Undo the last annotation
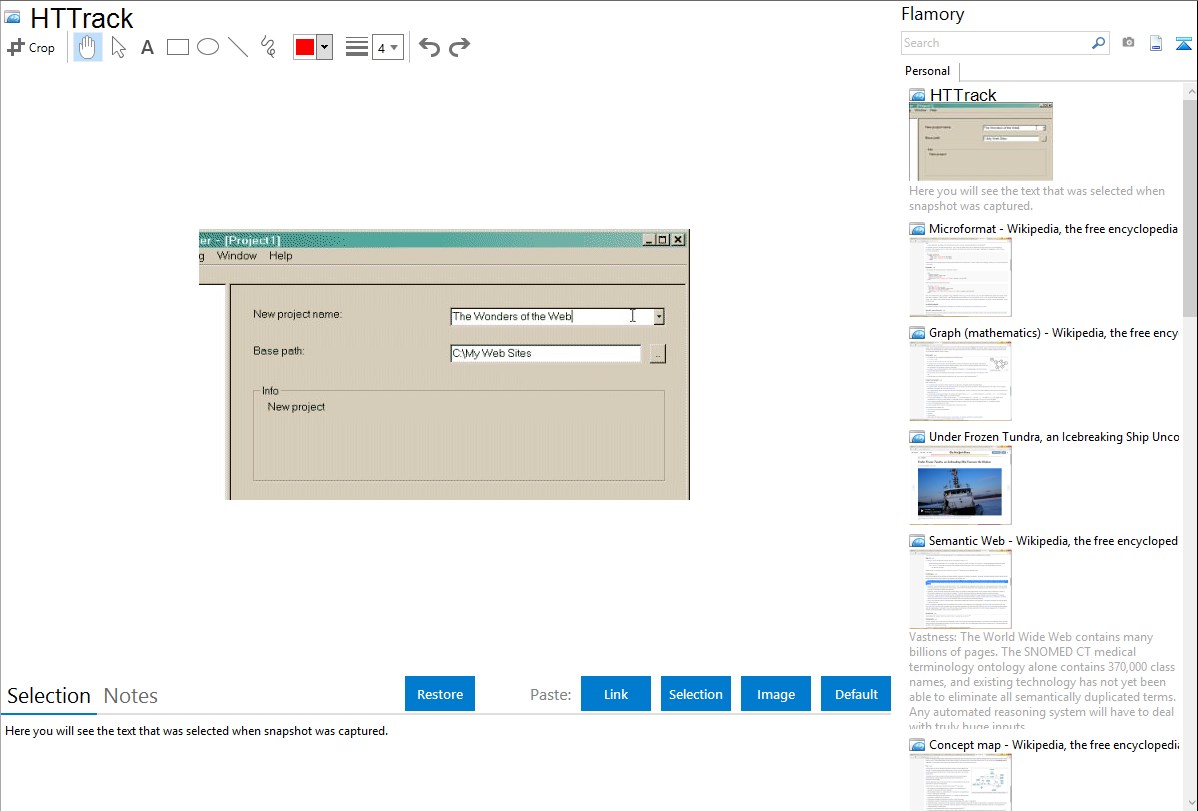This screenshot has width=1198, height=811. [x=429, y=47]
